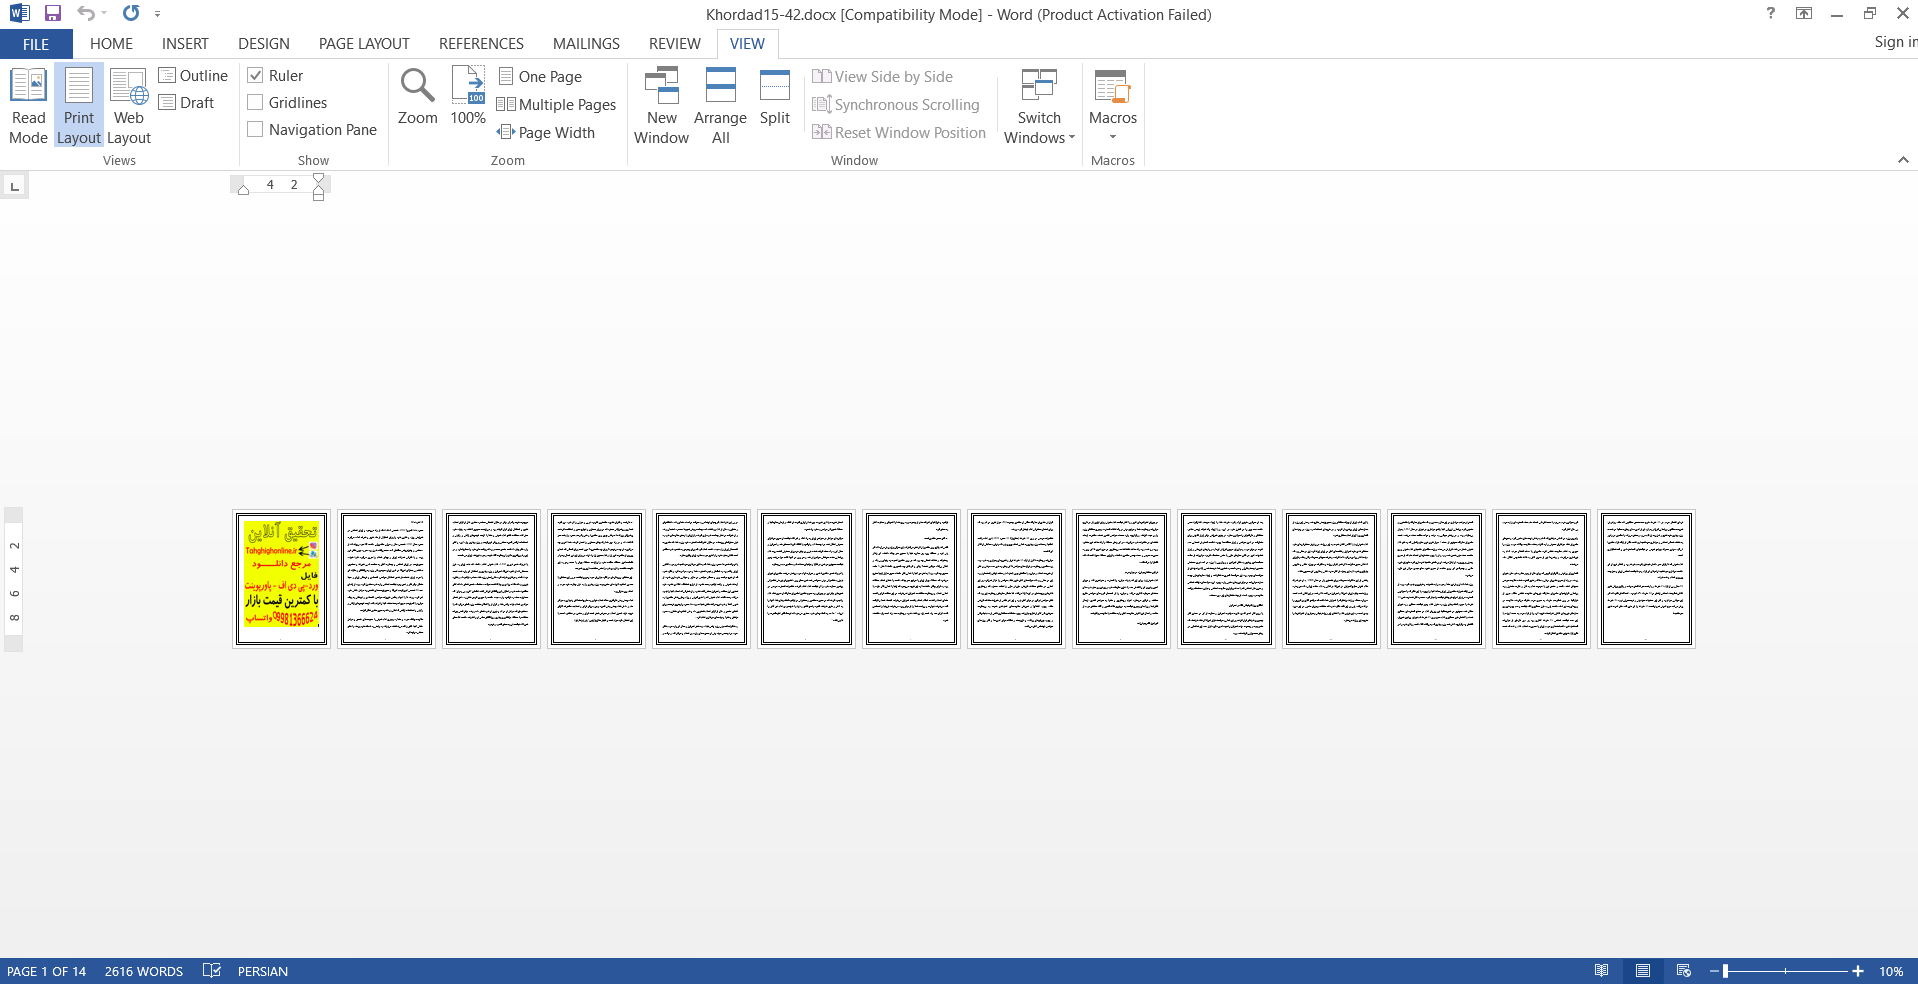
Task: Select the VIEW tab
Action: pos(747,44)
